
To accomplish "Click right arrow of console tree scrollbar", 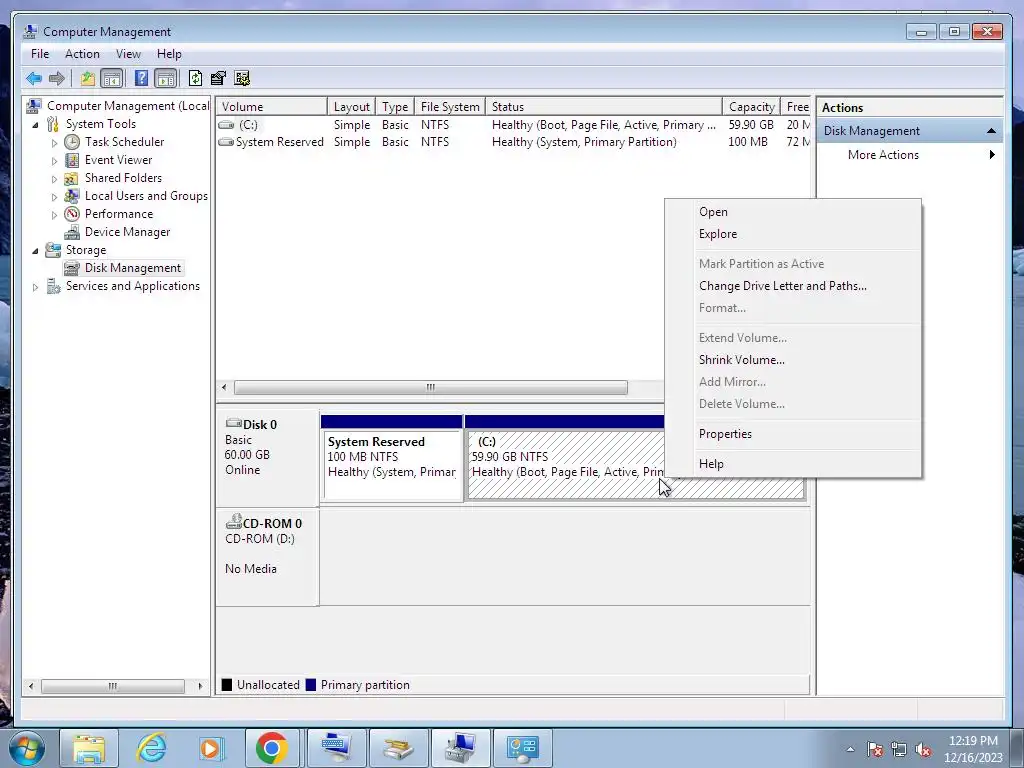I will click(x=200, y=686).
